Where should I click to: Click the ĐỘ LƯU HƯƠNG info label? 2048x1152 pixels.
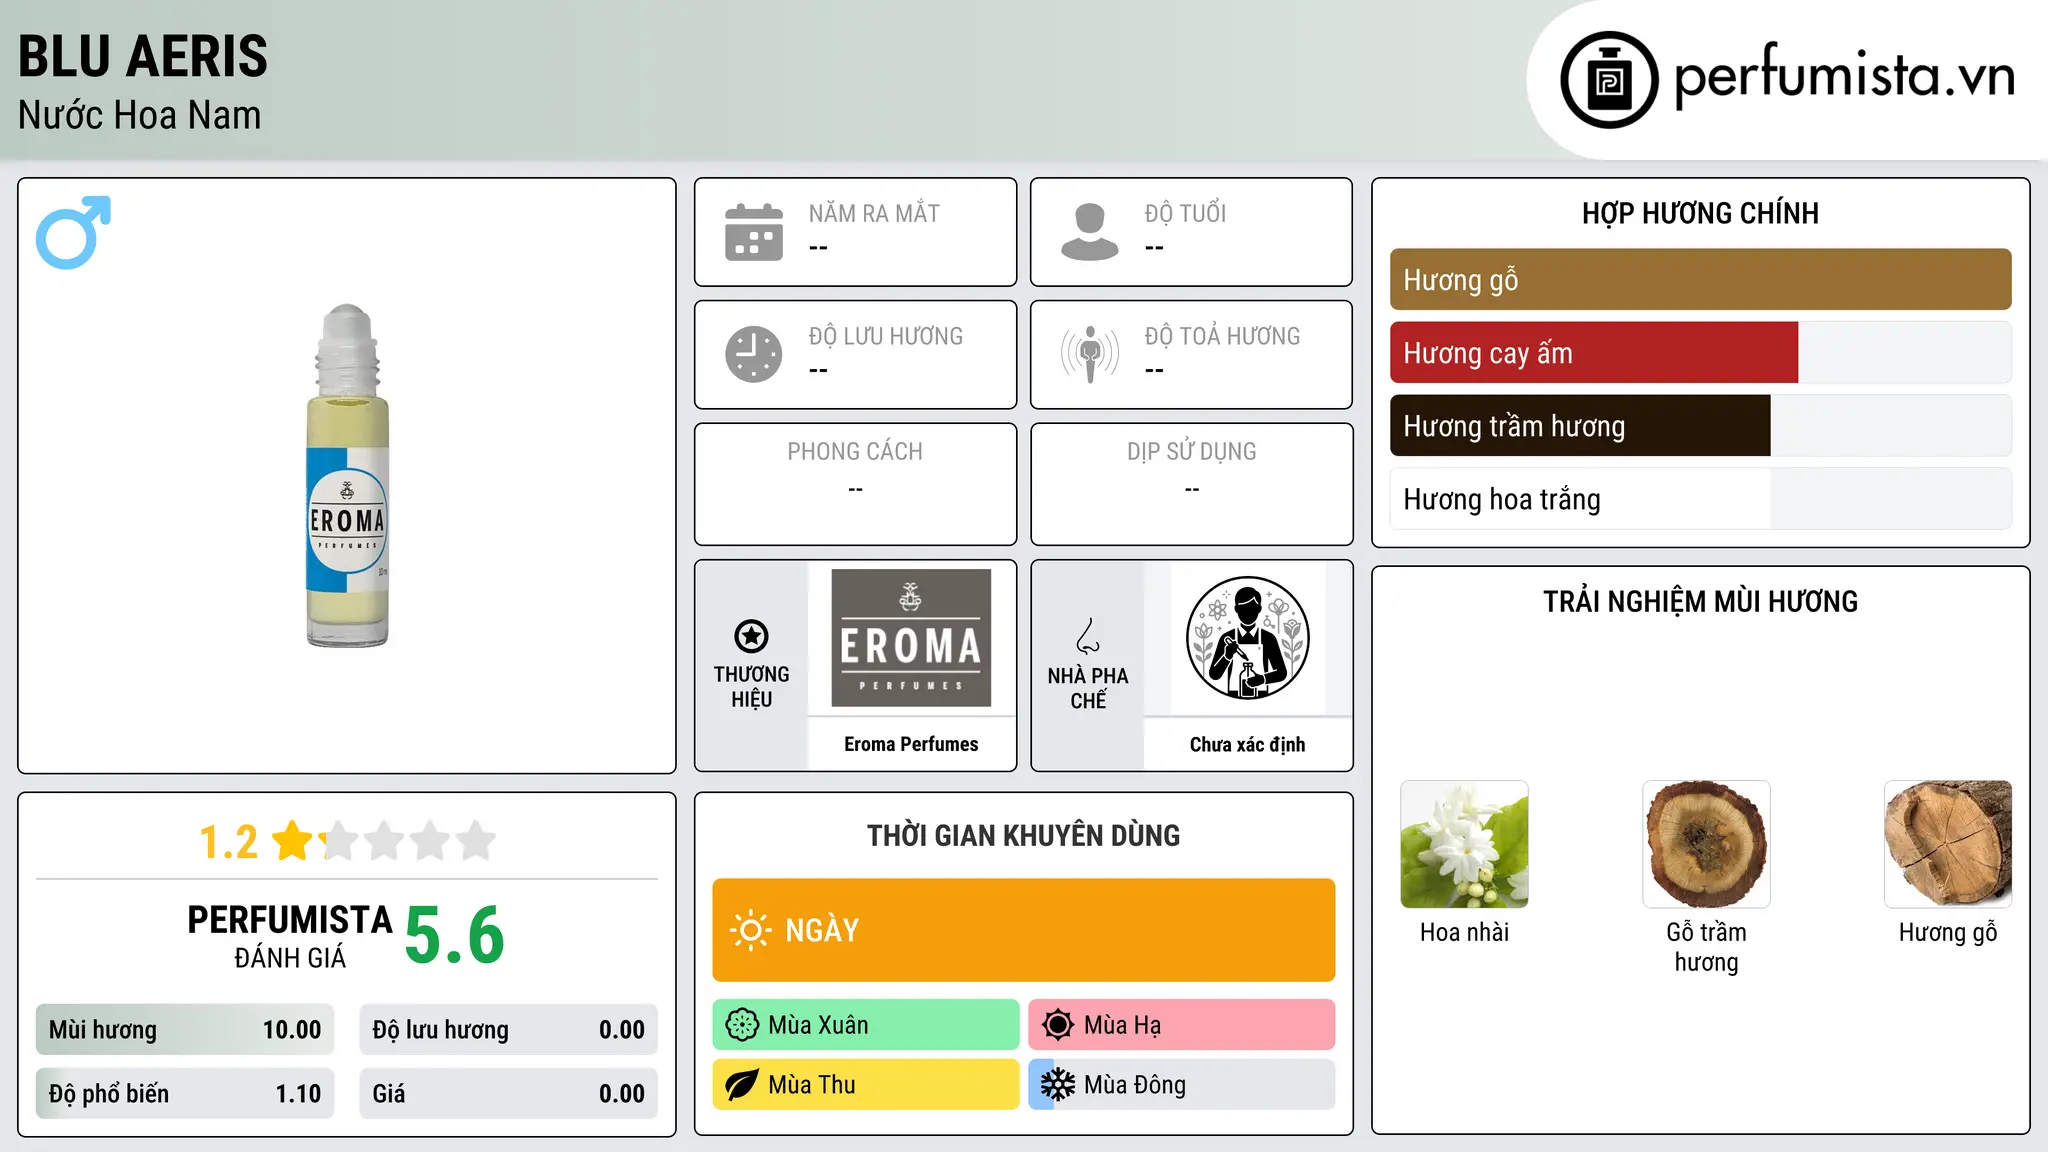886,336
